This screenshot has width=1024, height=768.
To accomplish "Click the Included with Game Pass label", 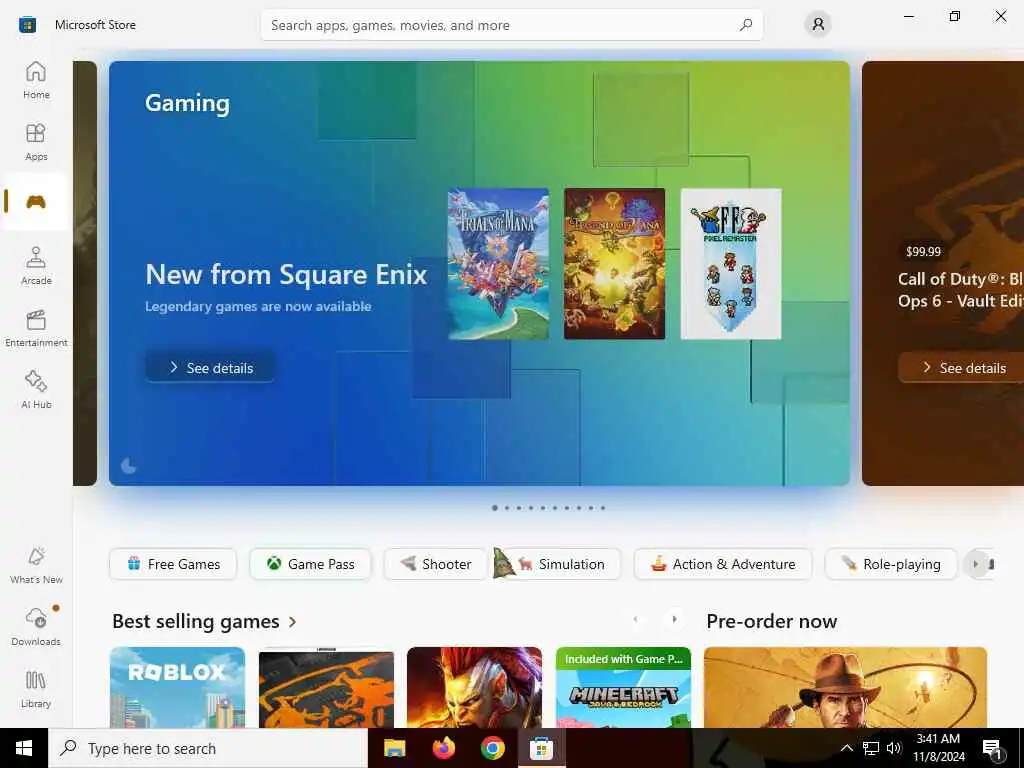I will (623, 659).
